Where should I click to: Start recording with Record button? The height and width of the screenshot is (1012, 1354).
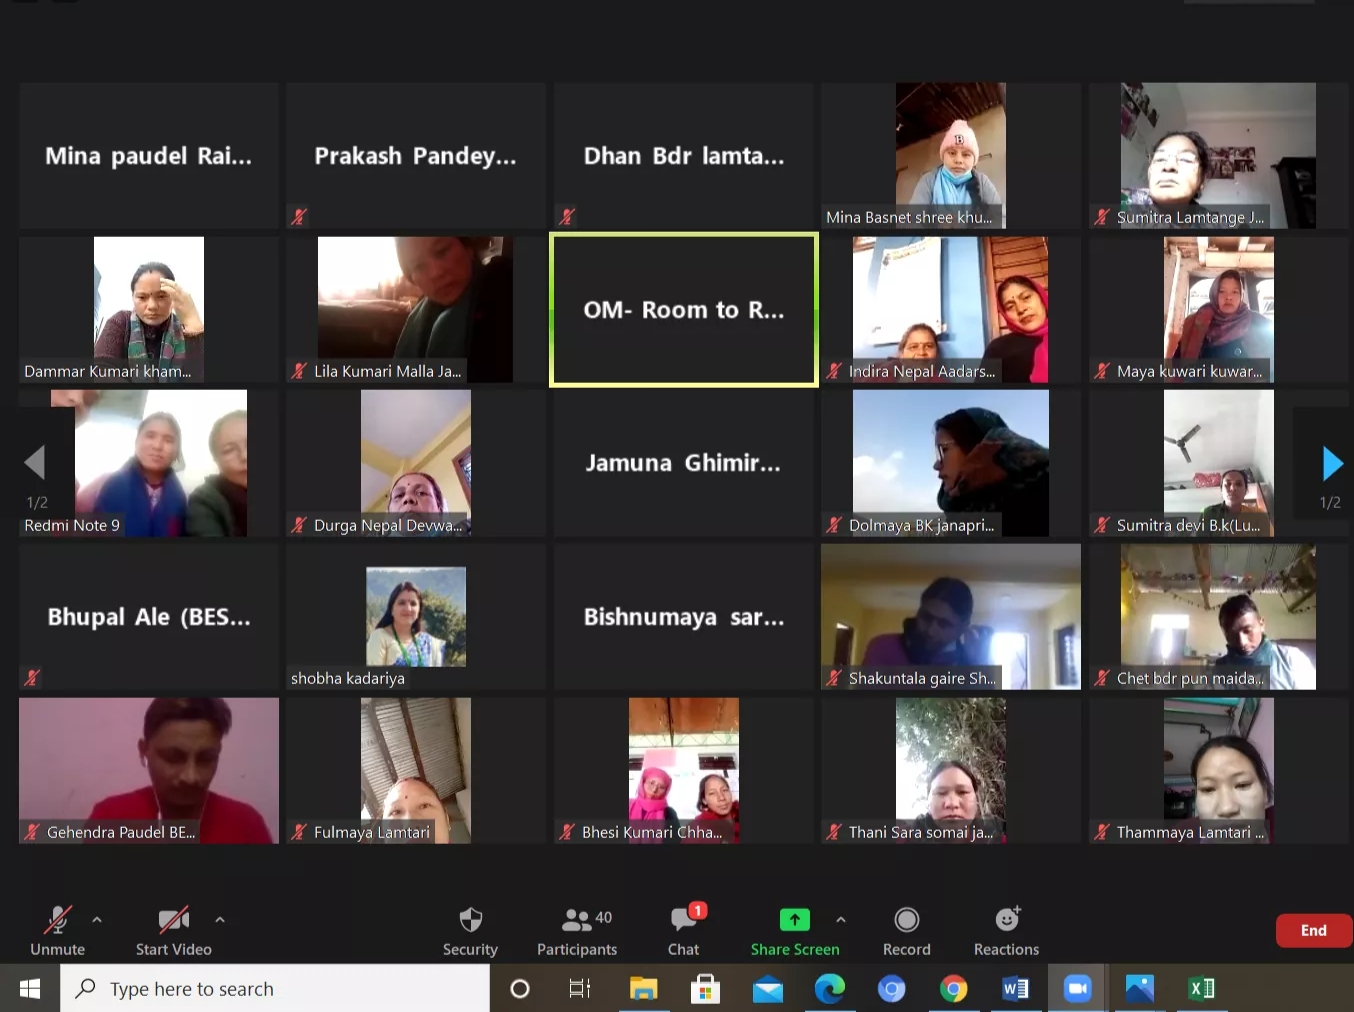(907, 931)
